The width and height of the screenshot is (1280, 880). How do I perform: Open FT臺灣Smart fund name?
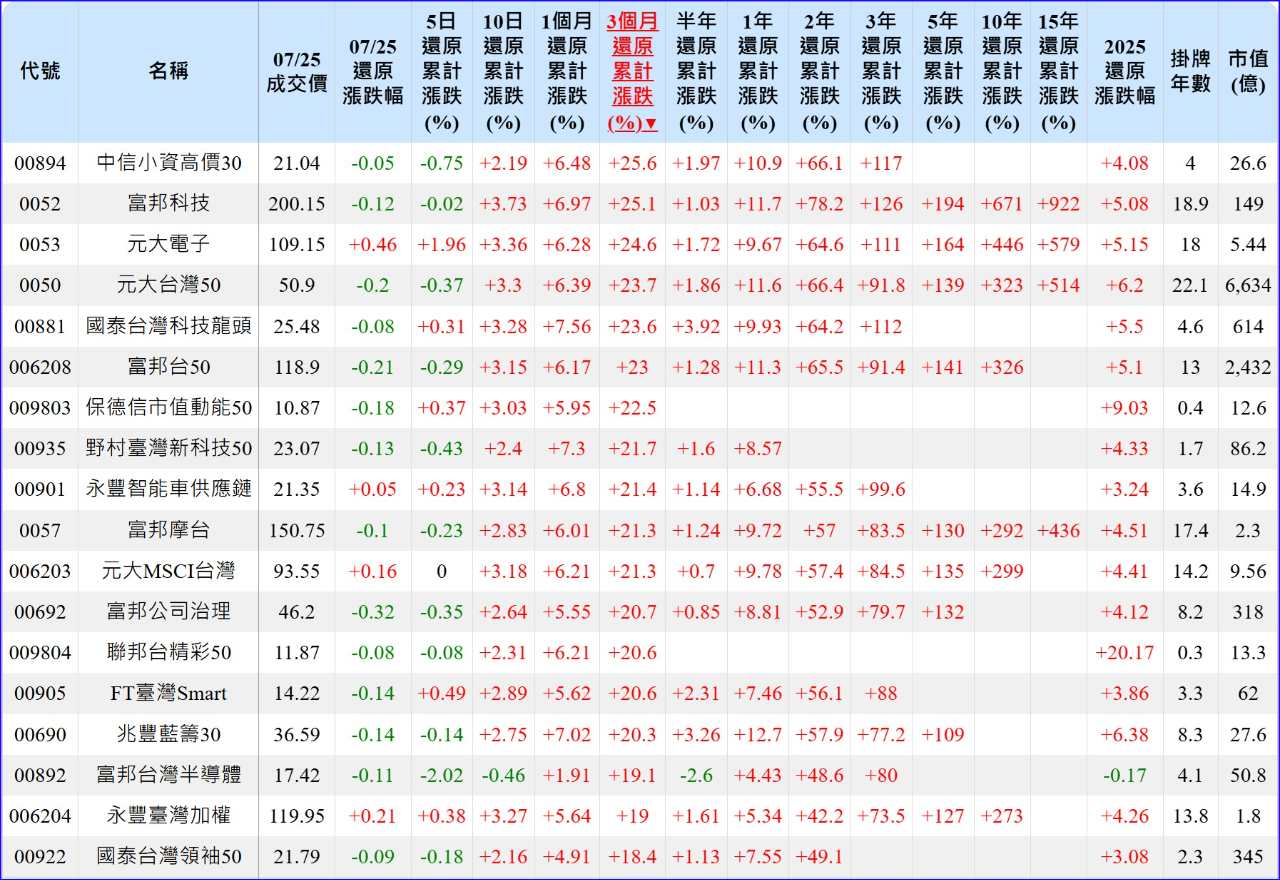(x=169, y=694)
